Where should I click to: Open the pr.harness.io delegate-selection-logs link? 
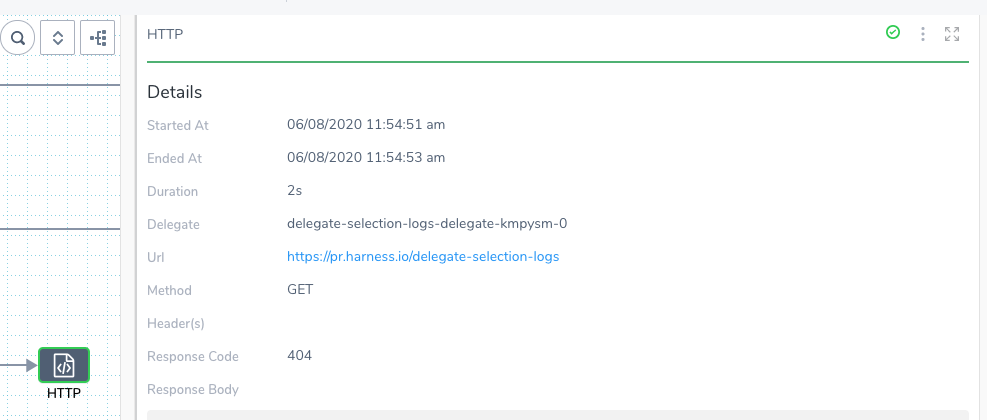(x=423, y=257)
